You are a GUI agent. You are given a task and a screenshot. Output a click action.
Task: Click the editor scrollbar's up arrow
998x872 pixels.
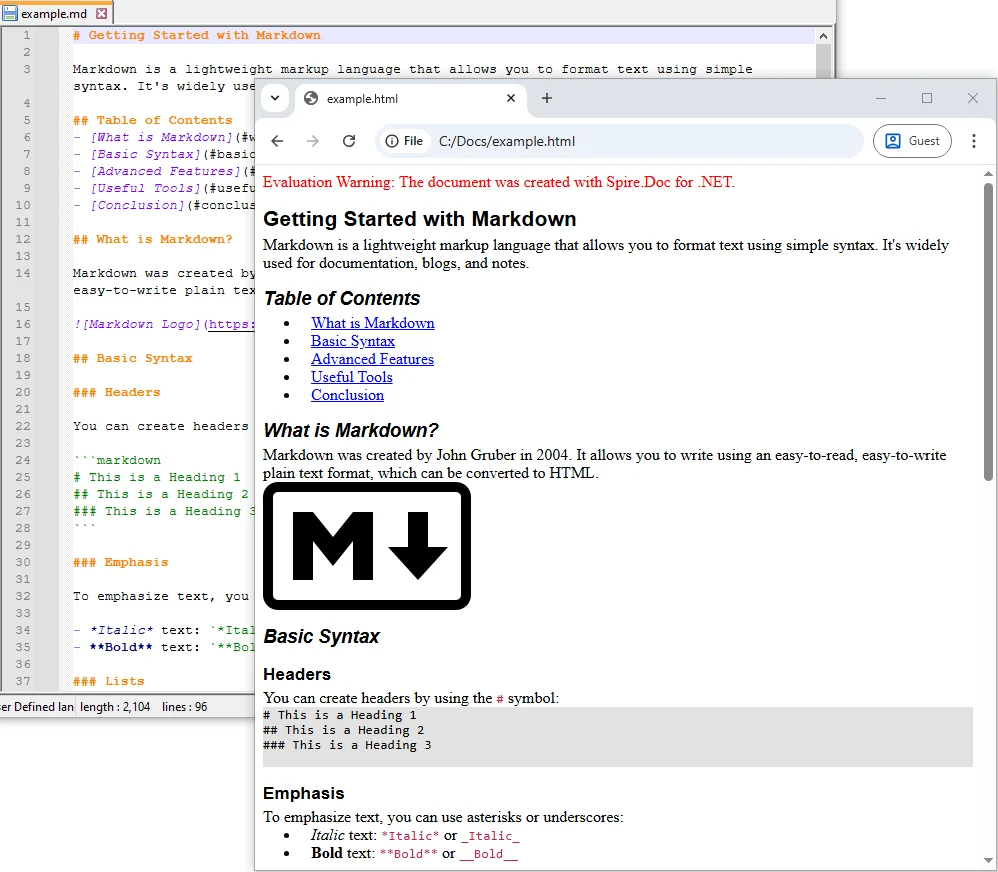click(823, 34)
